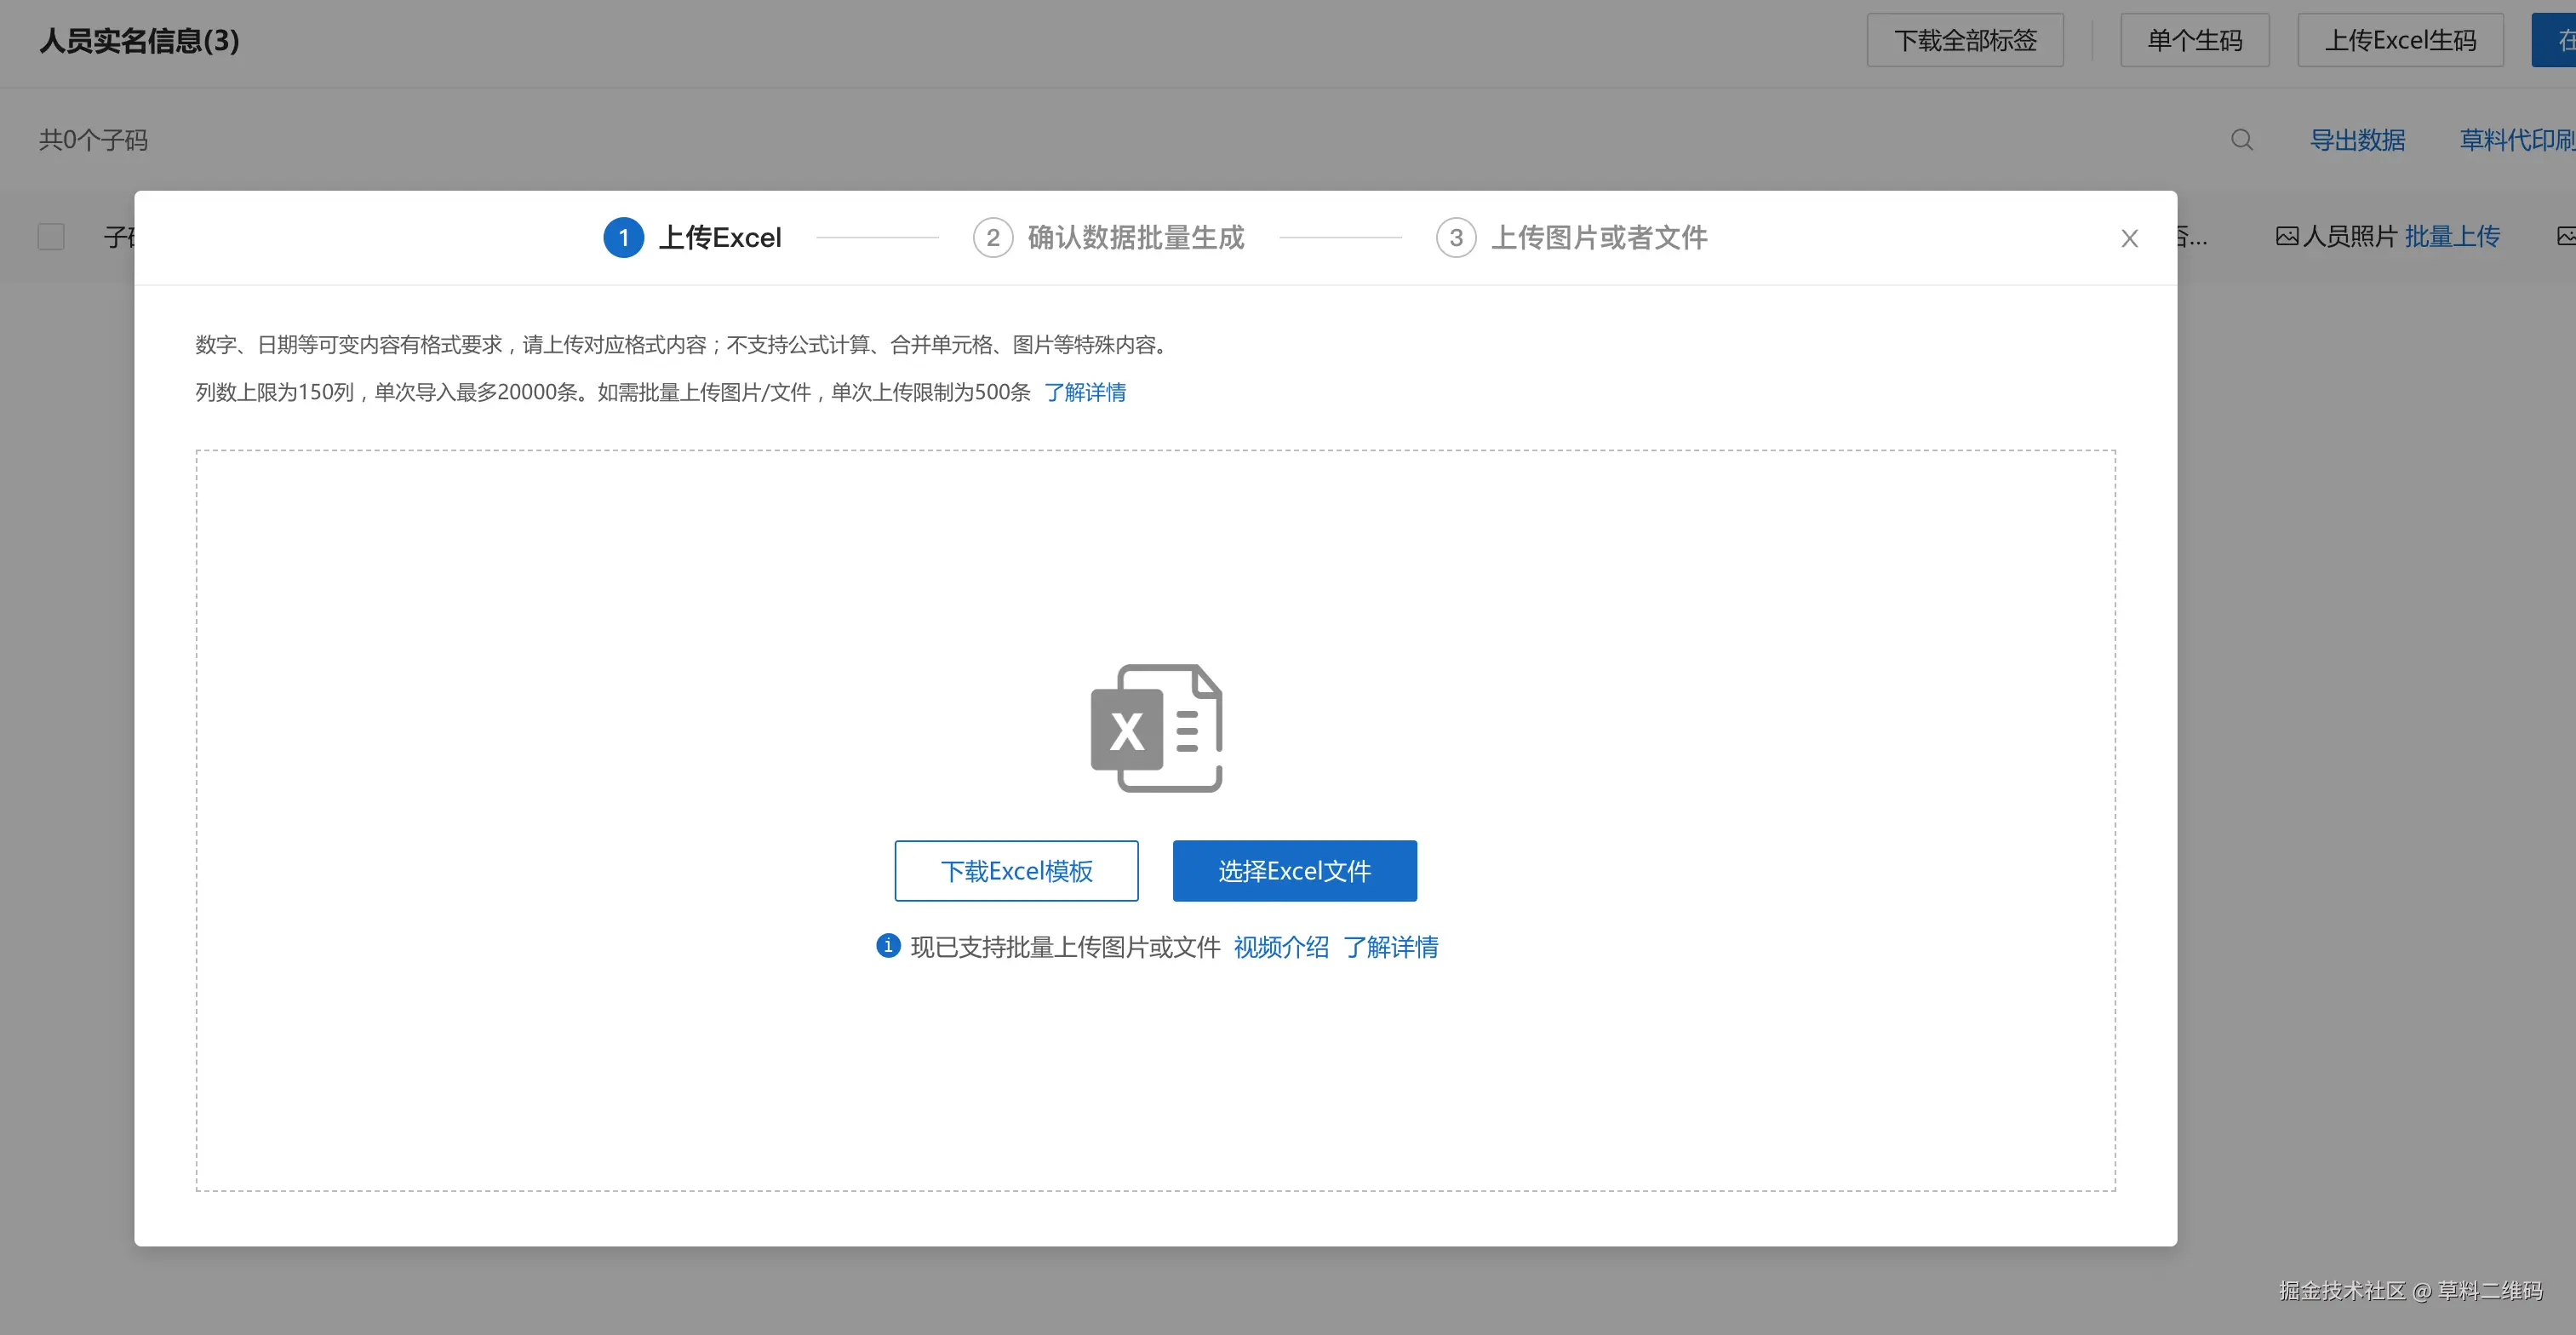Screen dimensions: 2576x1335
Task: Click the search magnifier icon
Action: pos(2241,140)
